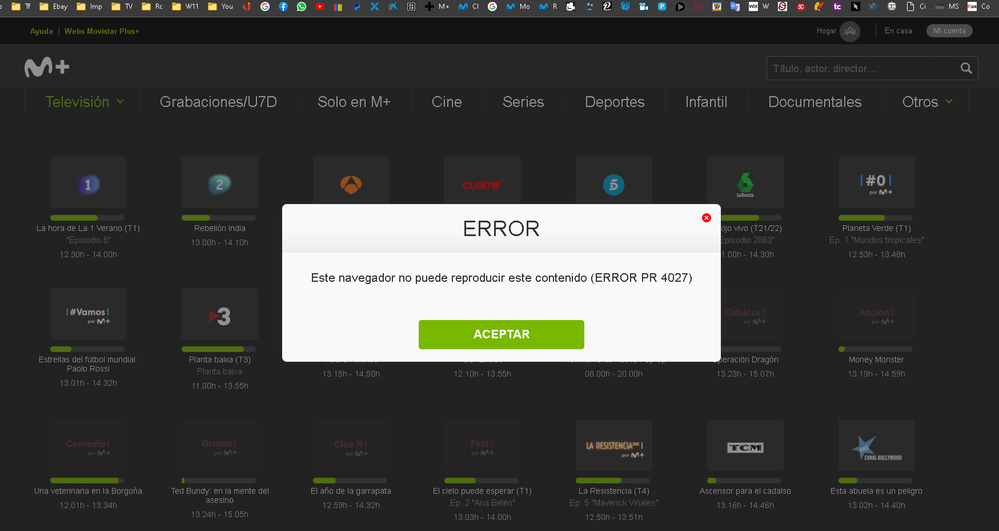Open the PayPal bookmark icon

point(356,6)
